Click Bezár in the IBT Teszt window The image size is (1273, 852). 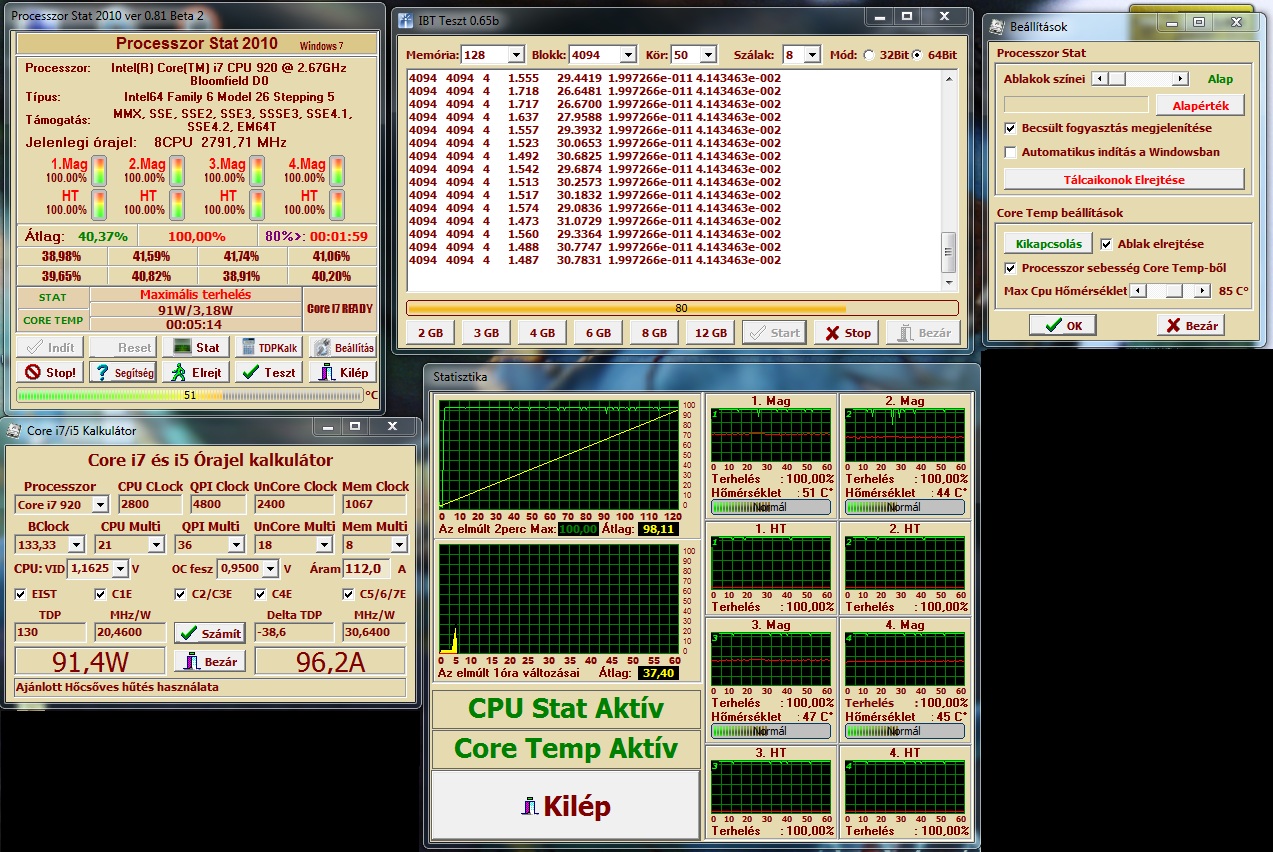coord(923,332)
